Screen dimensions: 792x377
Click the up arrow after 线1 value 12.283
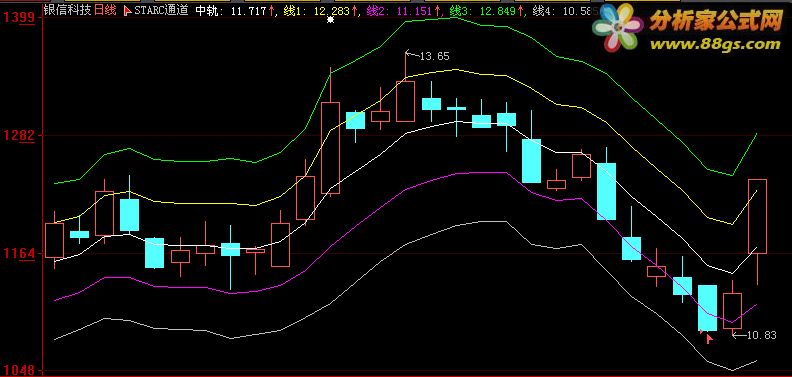click(355, 11)
